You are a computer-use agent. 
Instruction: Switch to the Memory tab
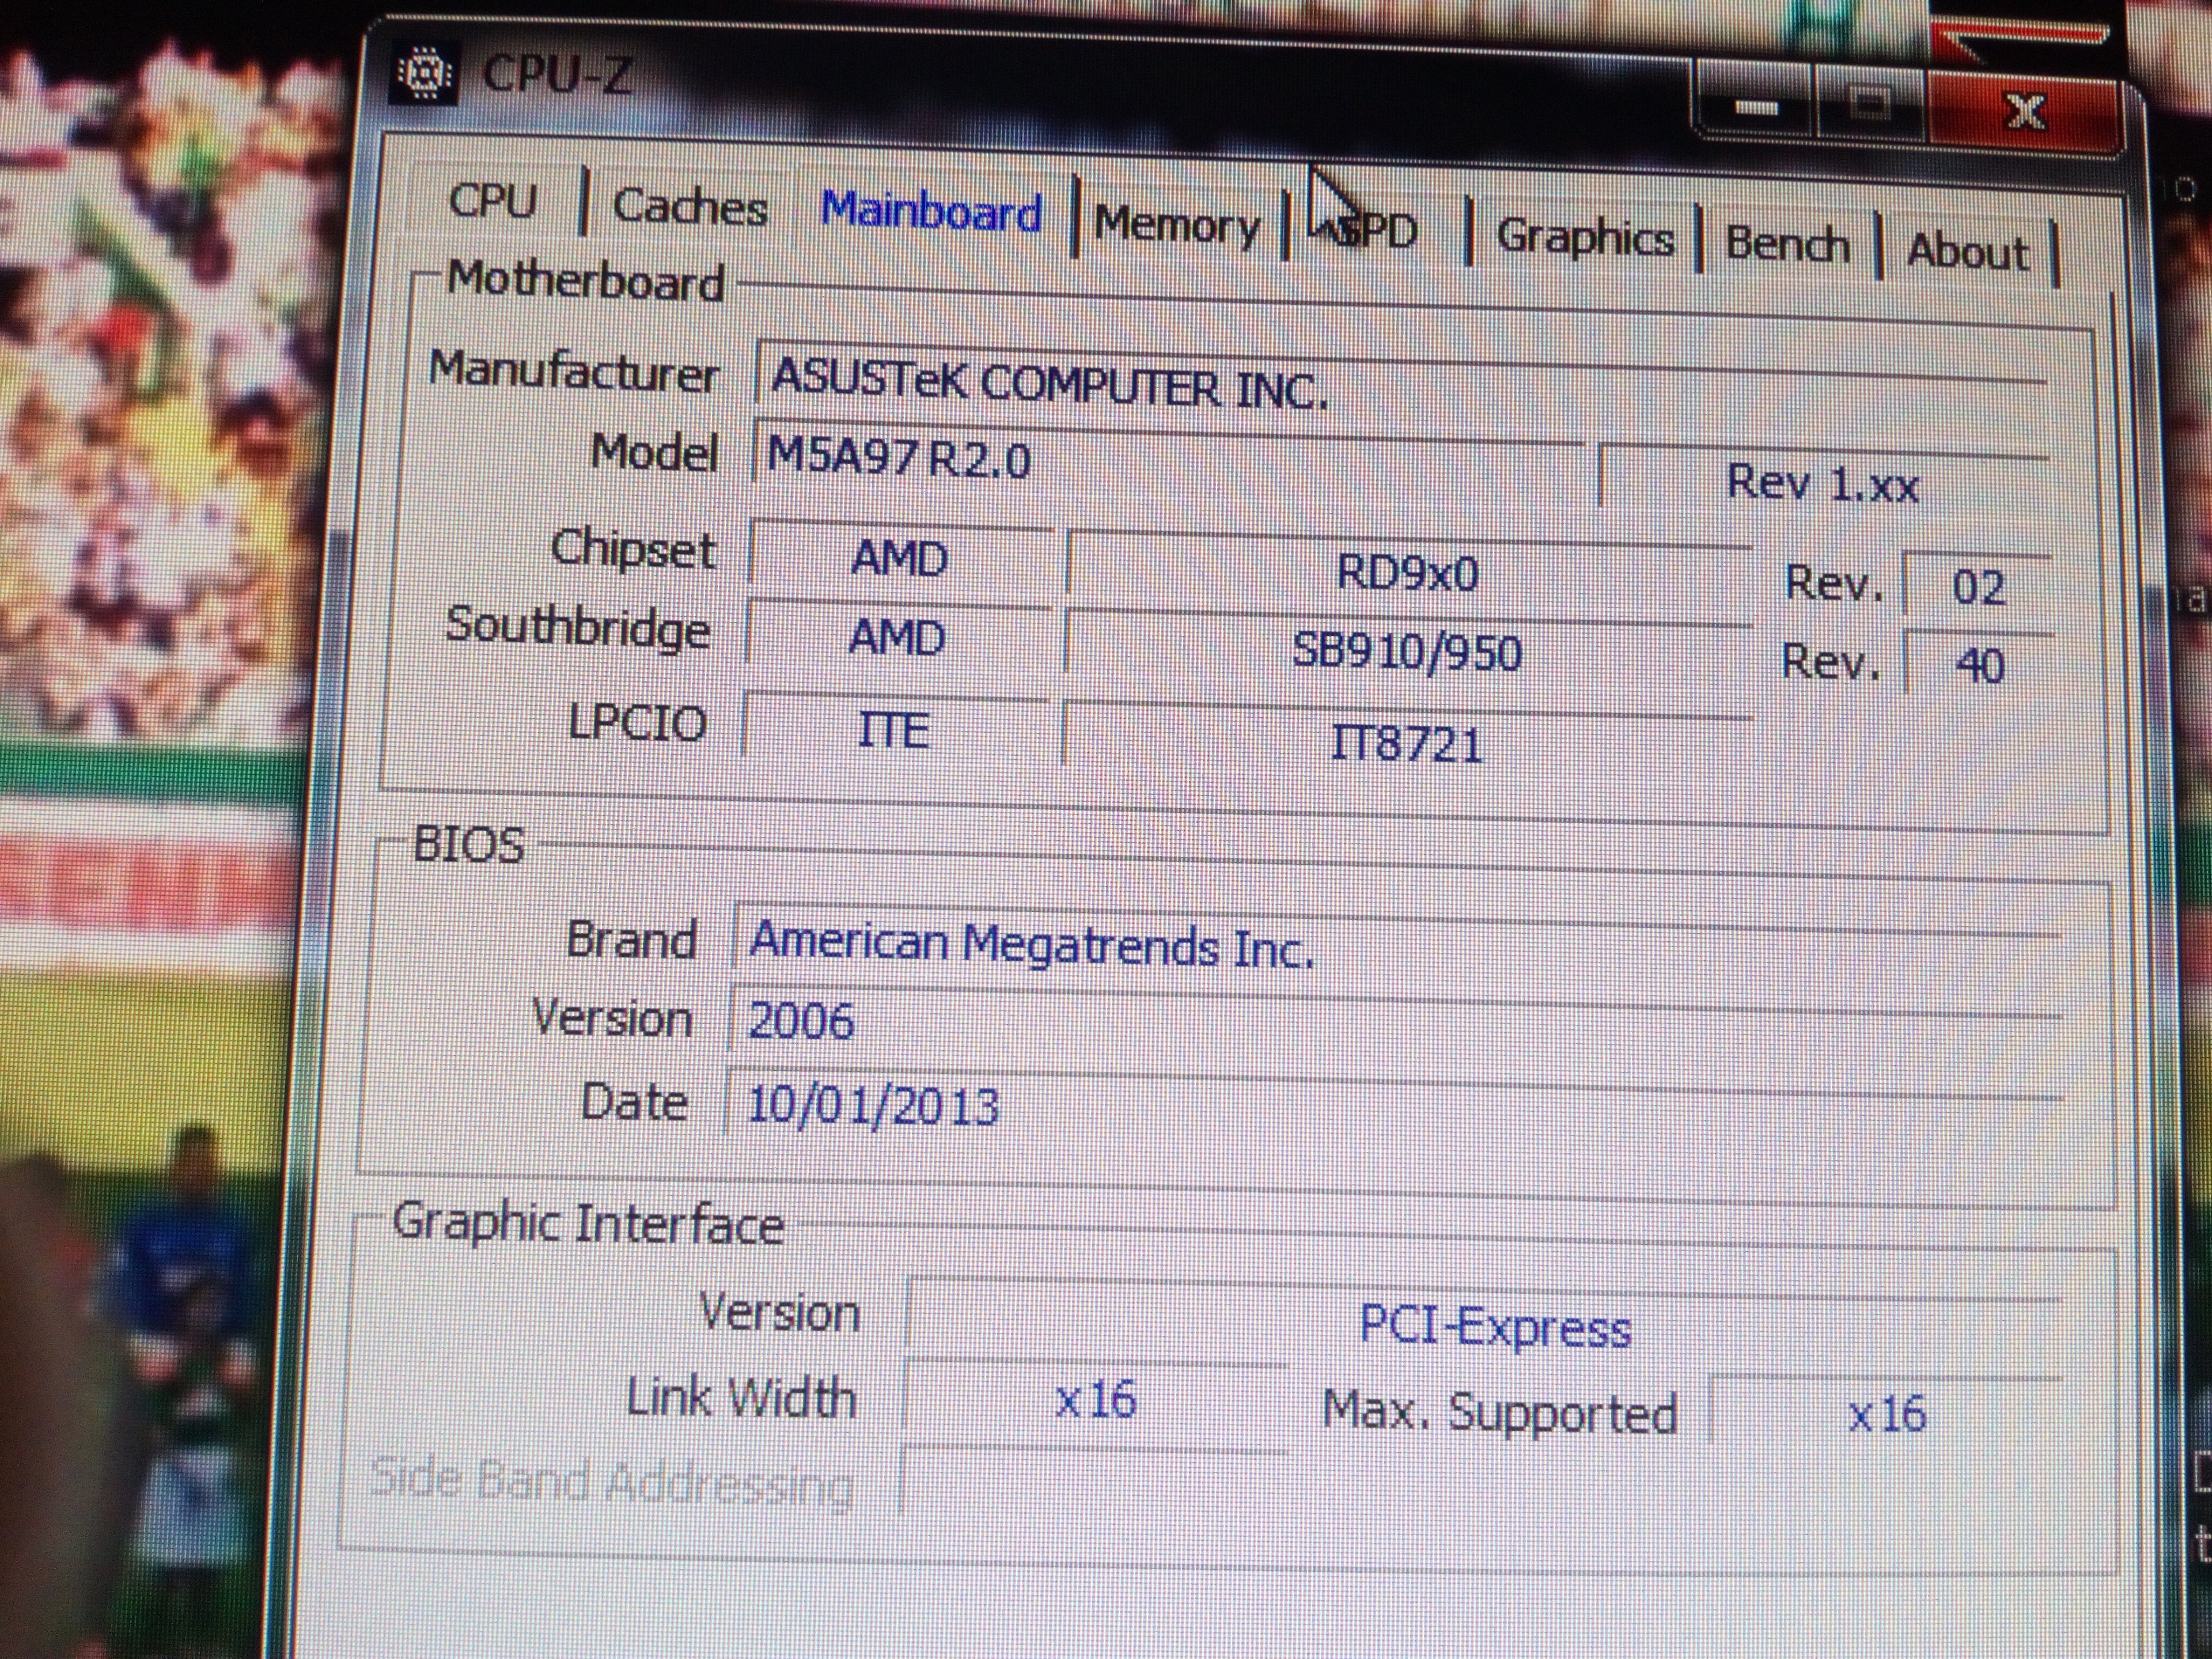(1177, 225)
